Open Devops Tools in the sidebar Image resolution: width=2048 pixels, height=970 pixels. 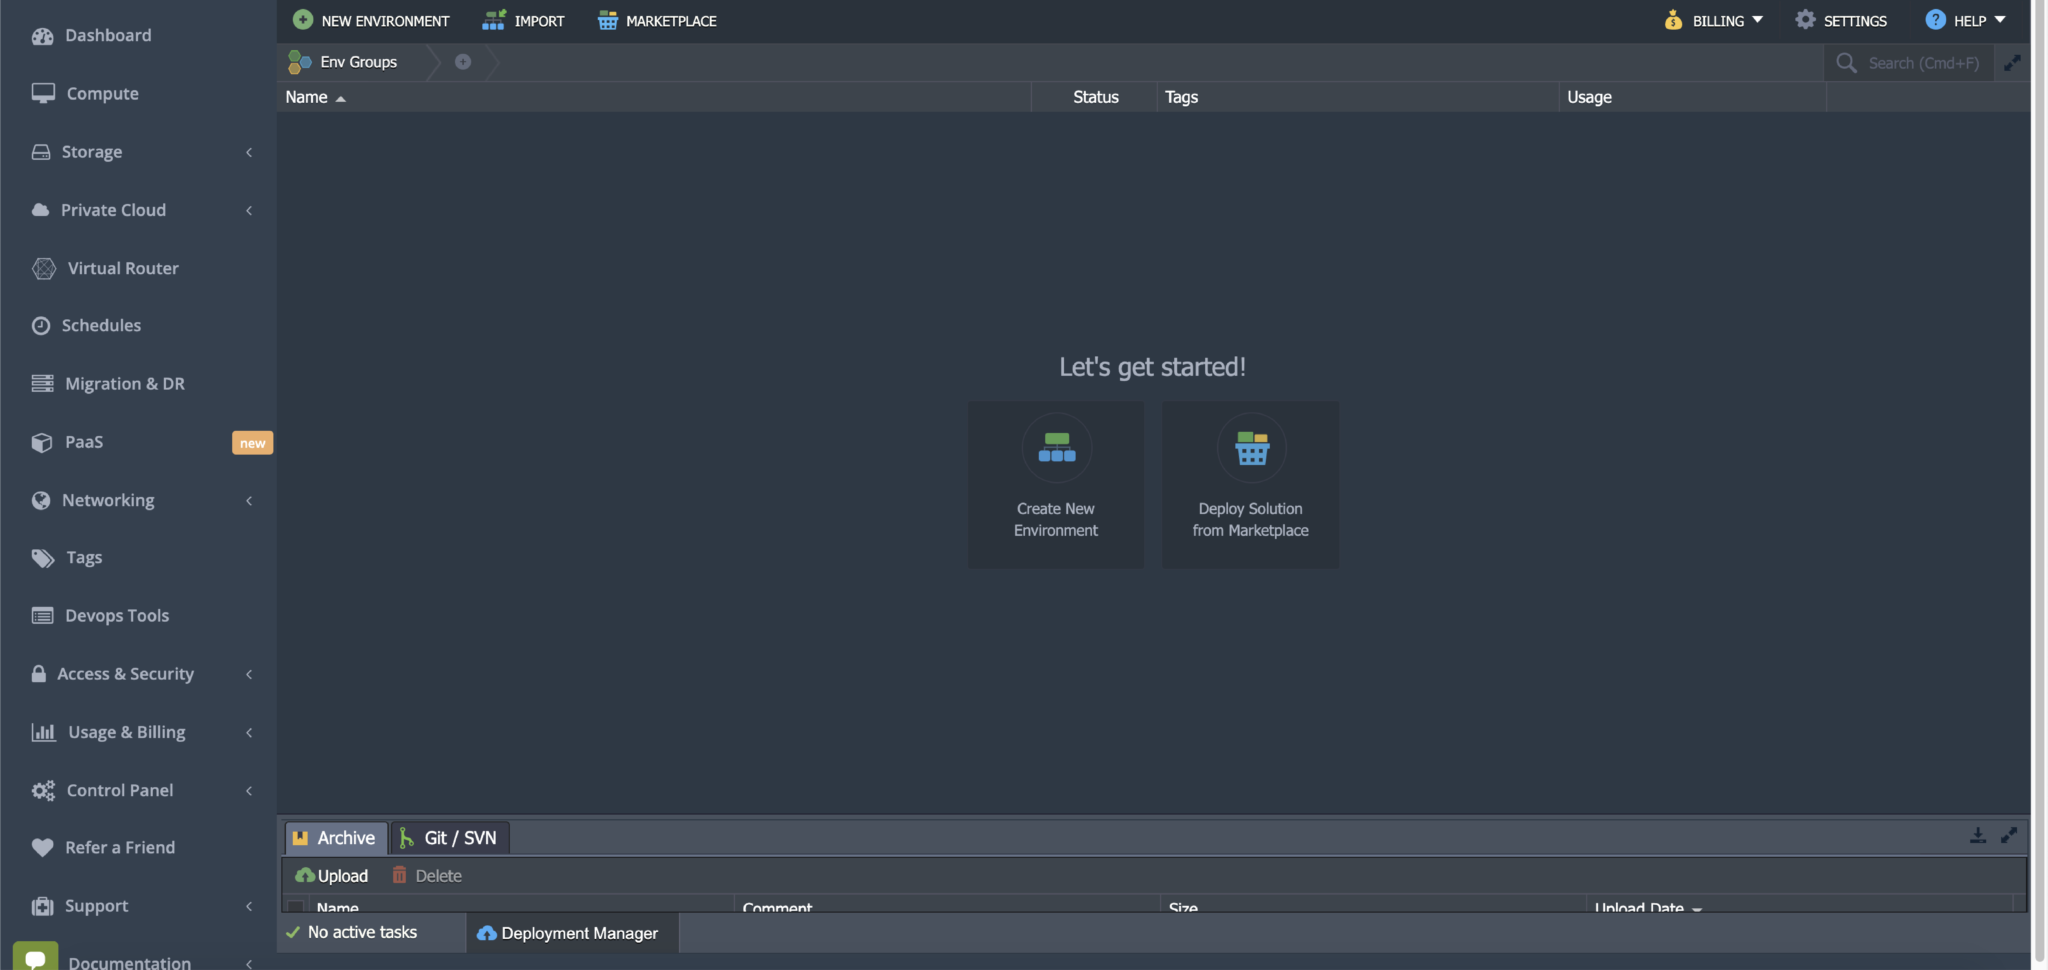(x=116, y=615)
